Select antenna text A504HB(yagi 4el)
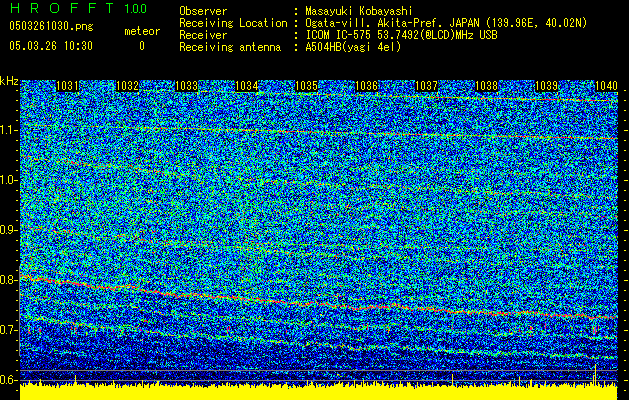The height and width of the screenshot is (400, 629). pyautogui.click(x=353, y=47)
